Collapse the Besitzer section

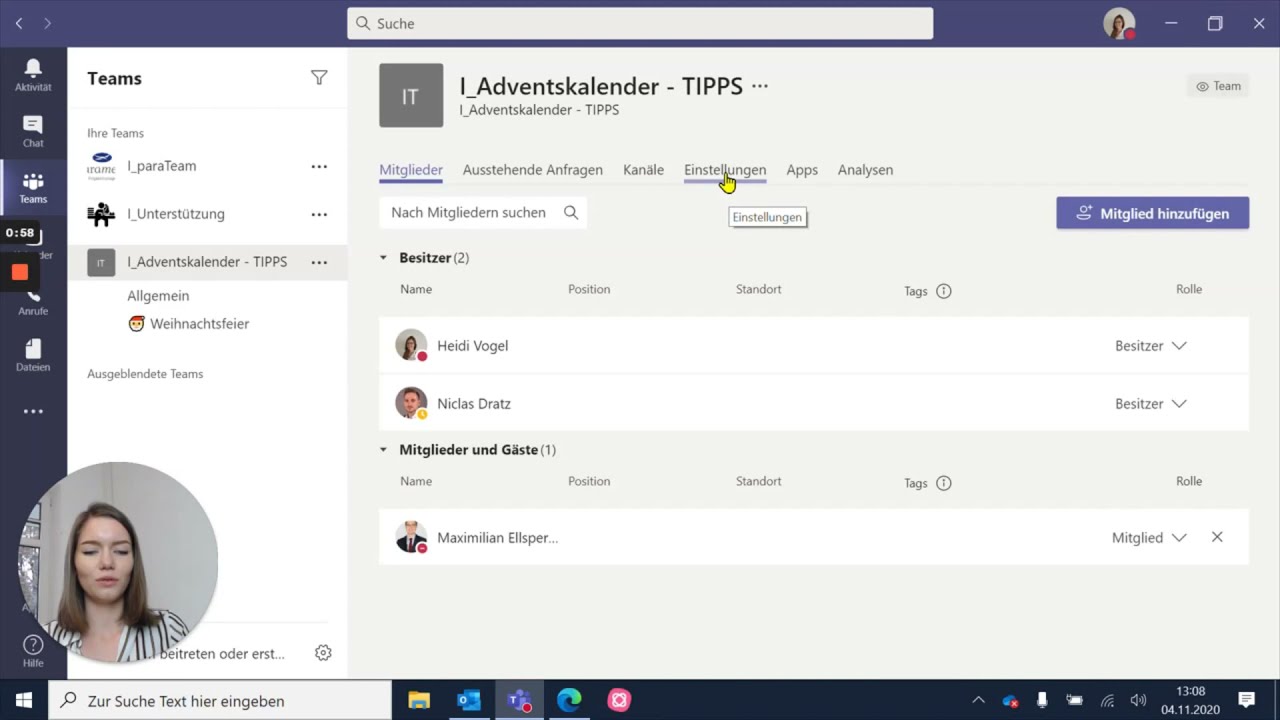383,258
